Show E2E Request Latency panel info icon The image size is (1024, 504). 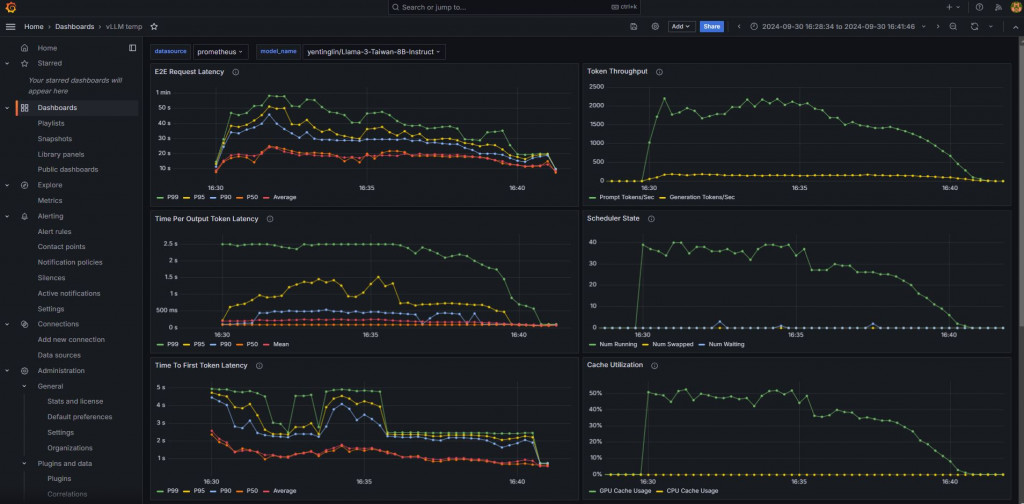click(236, 72)
